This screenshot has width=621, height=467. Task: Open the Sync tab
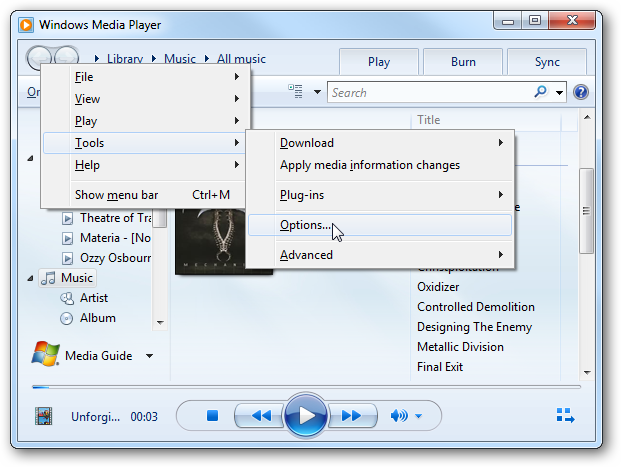point(547,62)
